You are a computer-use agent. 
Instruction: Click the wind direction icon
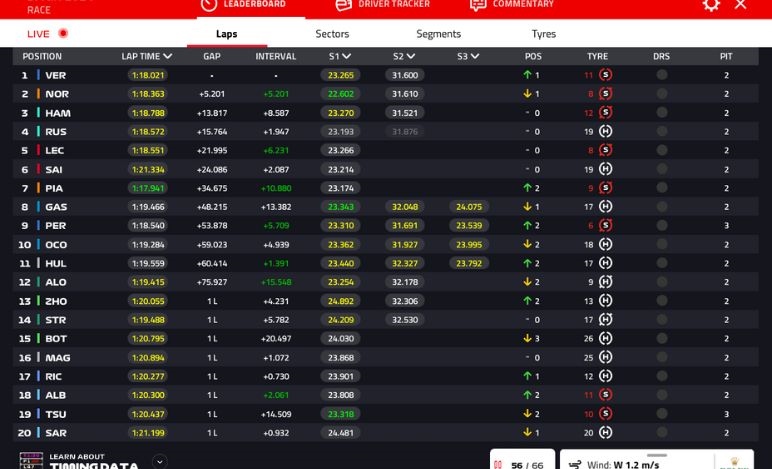point(575,464)
